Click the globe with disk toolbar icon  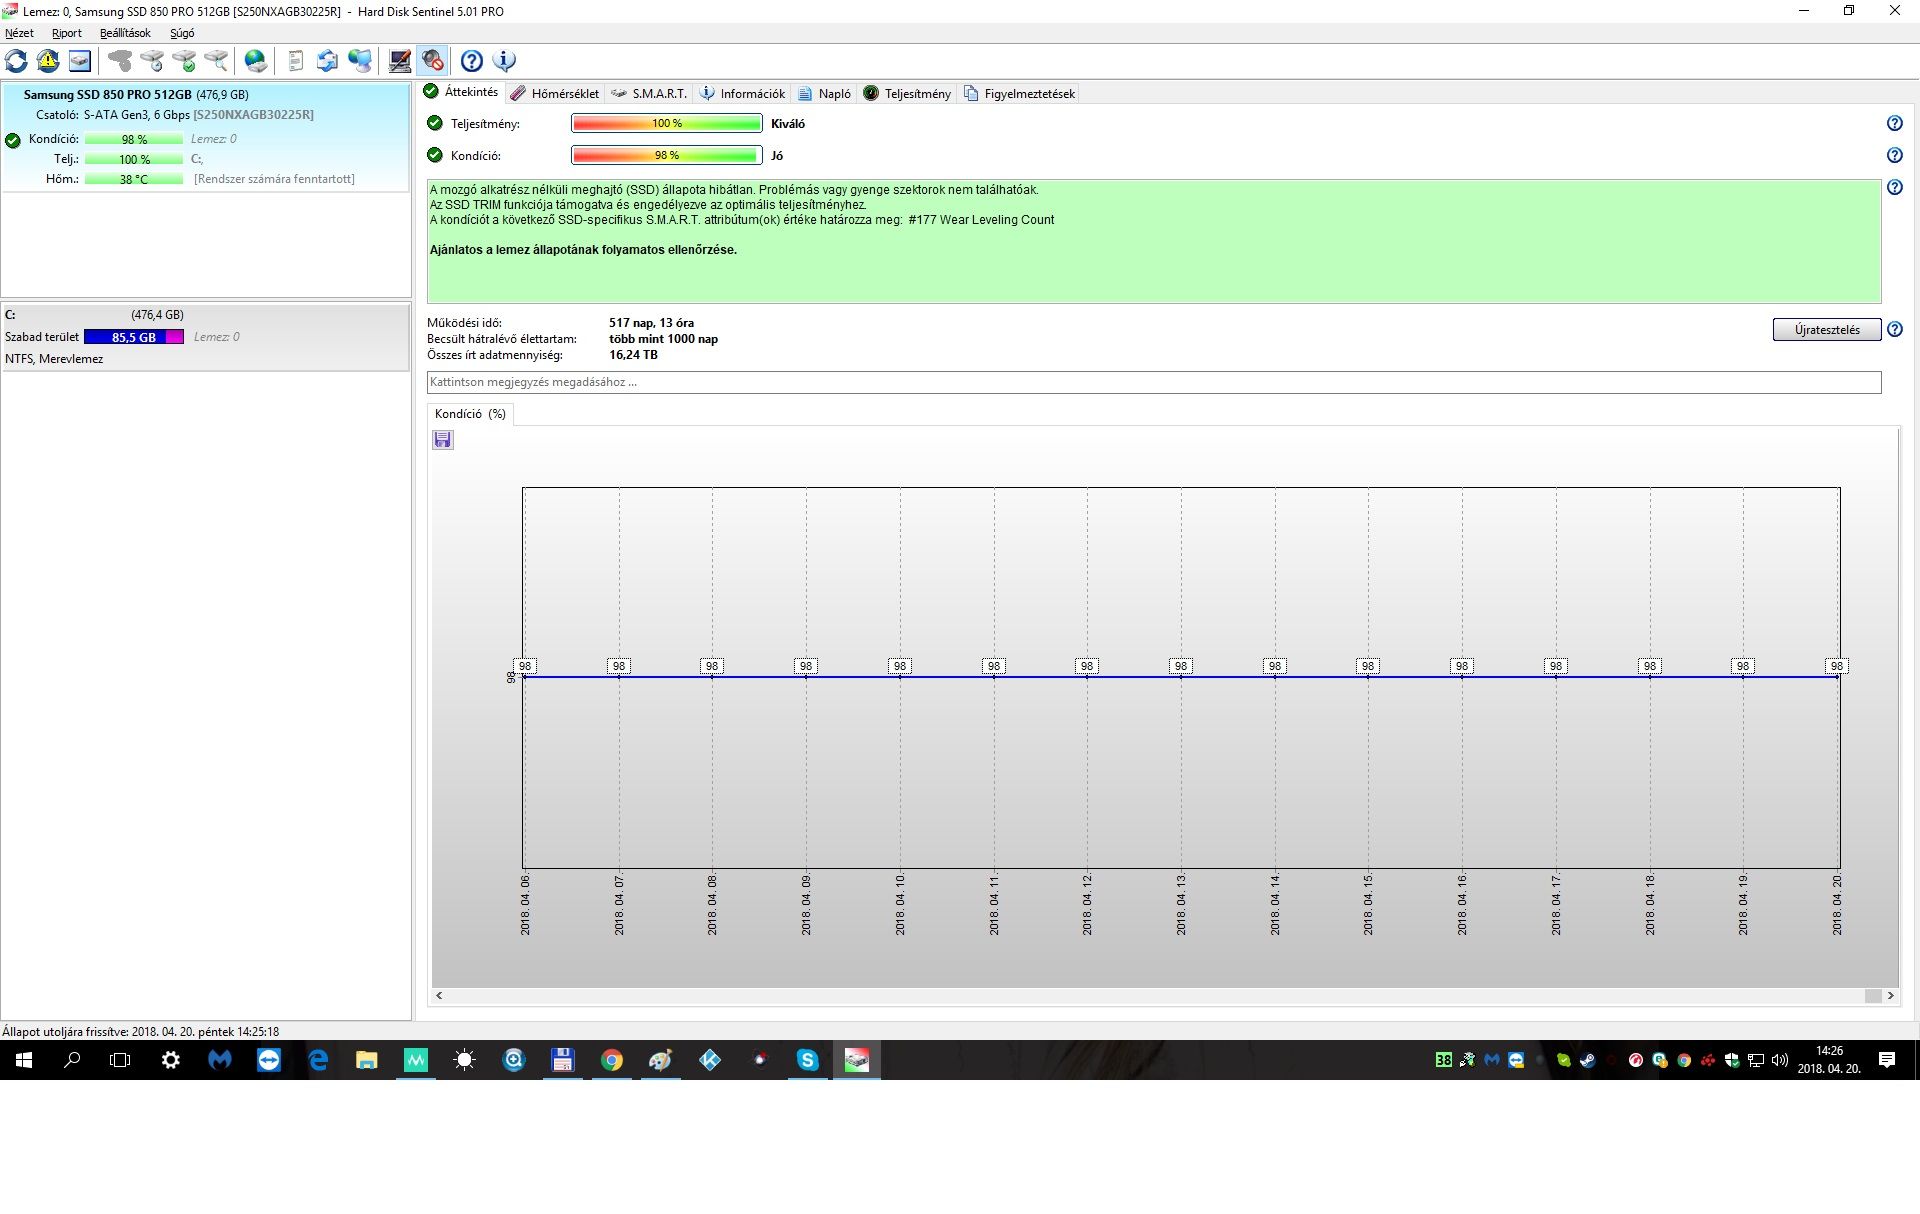tap(256, 61)
